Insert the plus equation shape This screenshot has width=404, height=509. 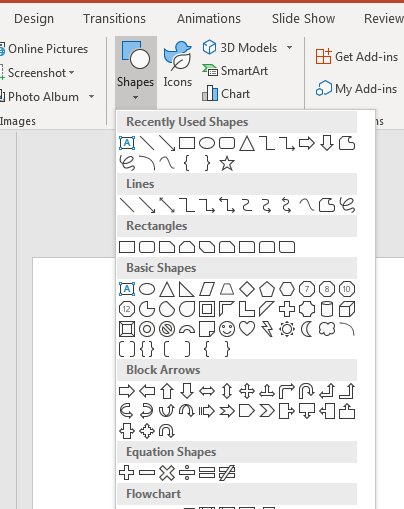[127, 473]
